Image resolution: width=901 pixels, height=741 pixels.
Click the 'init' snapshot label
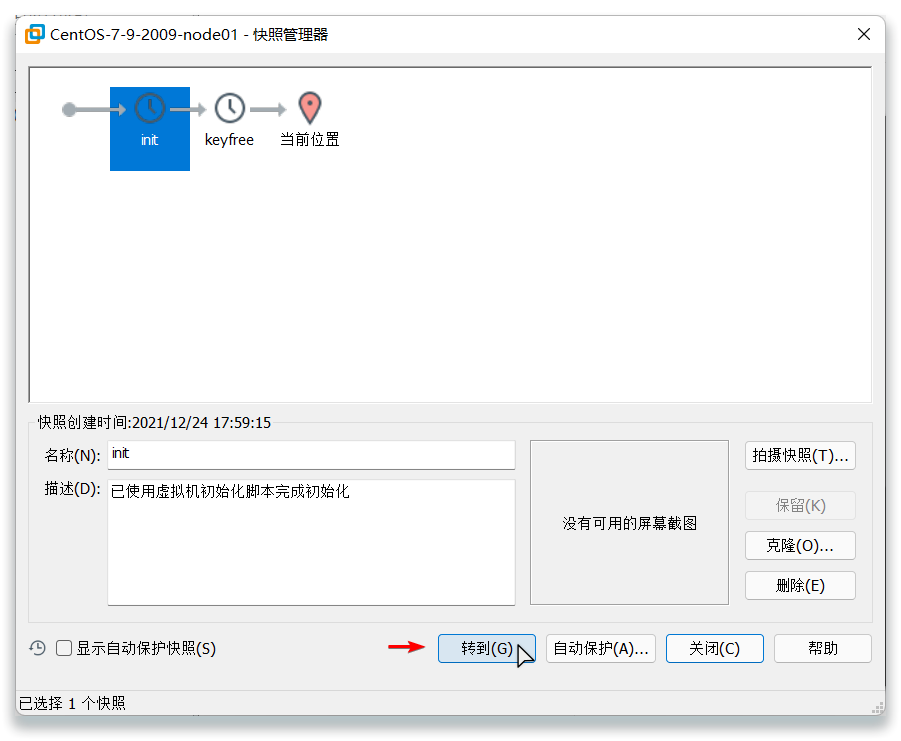click(x=149, y=140)
